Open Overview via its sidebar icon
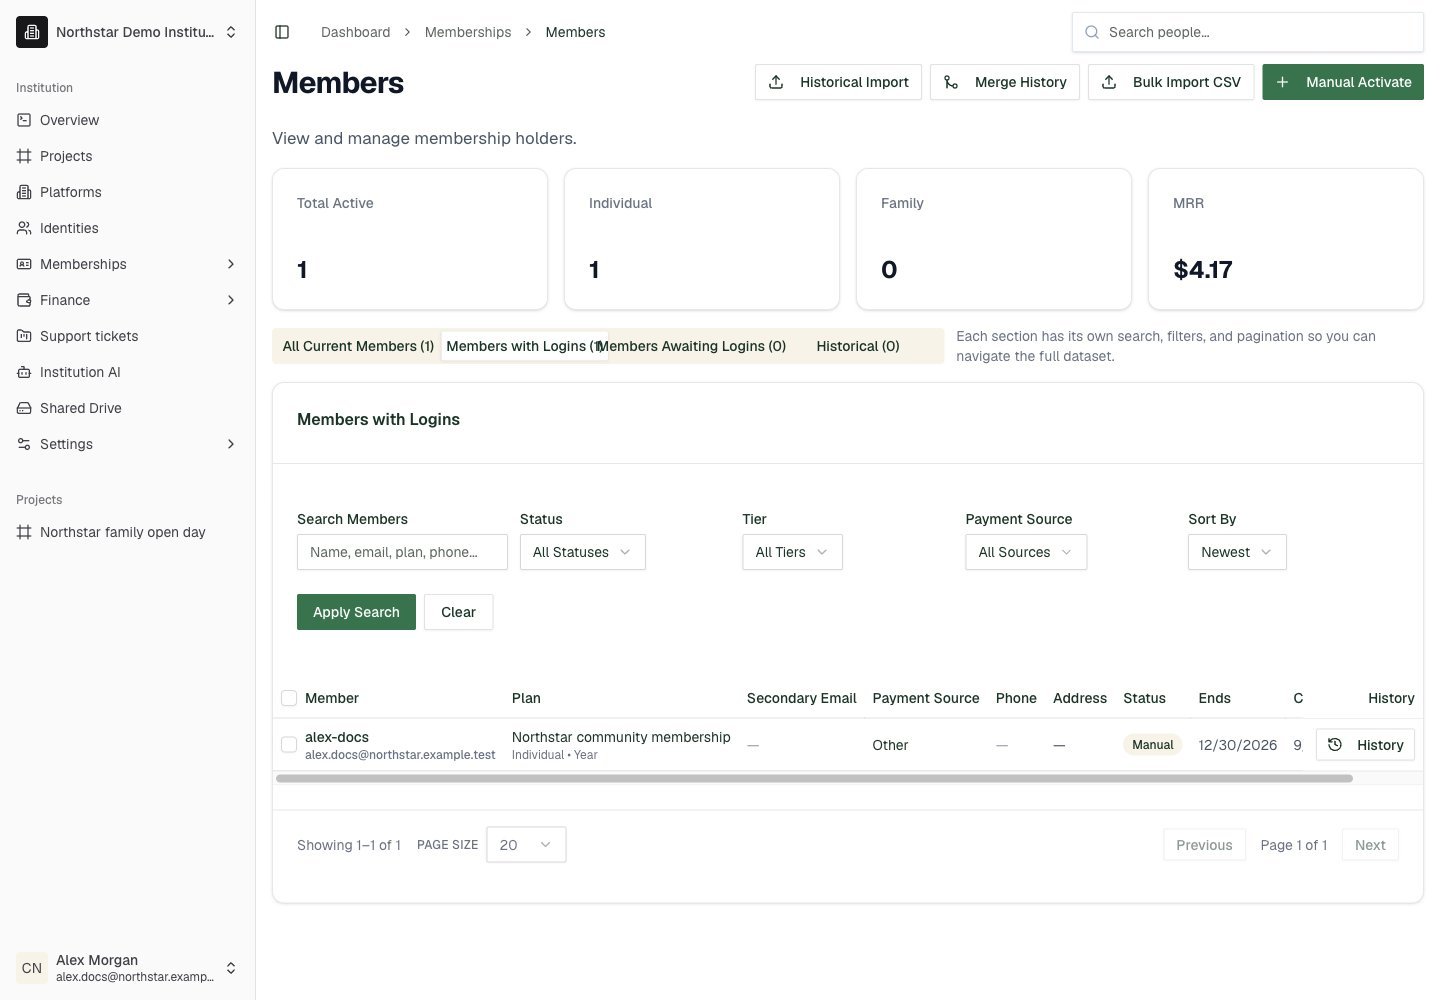Screen dimensions: 1440x1000 [24, 120]
